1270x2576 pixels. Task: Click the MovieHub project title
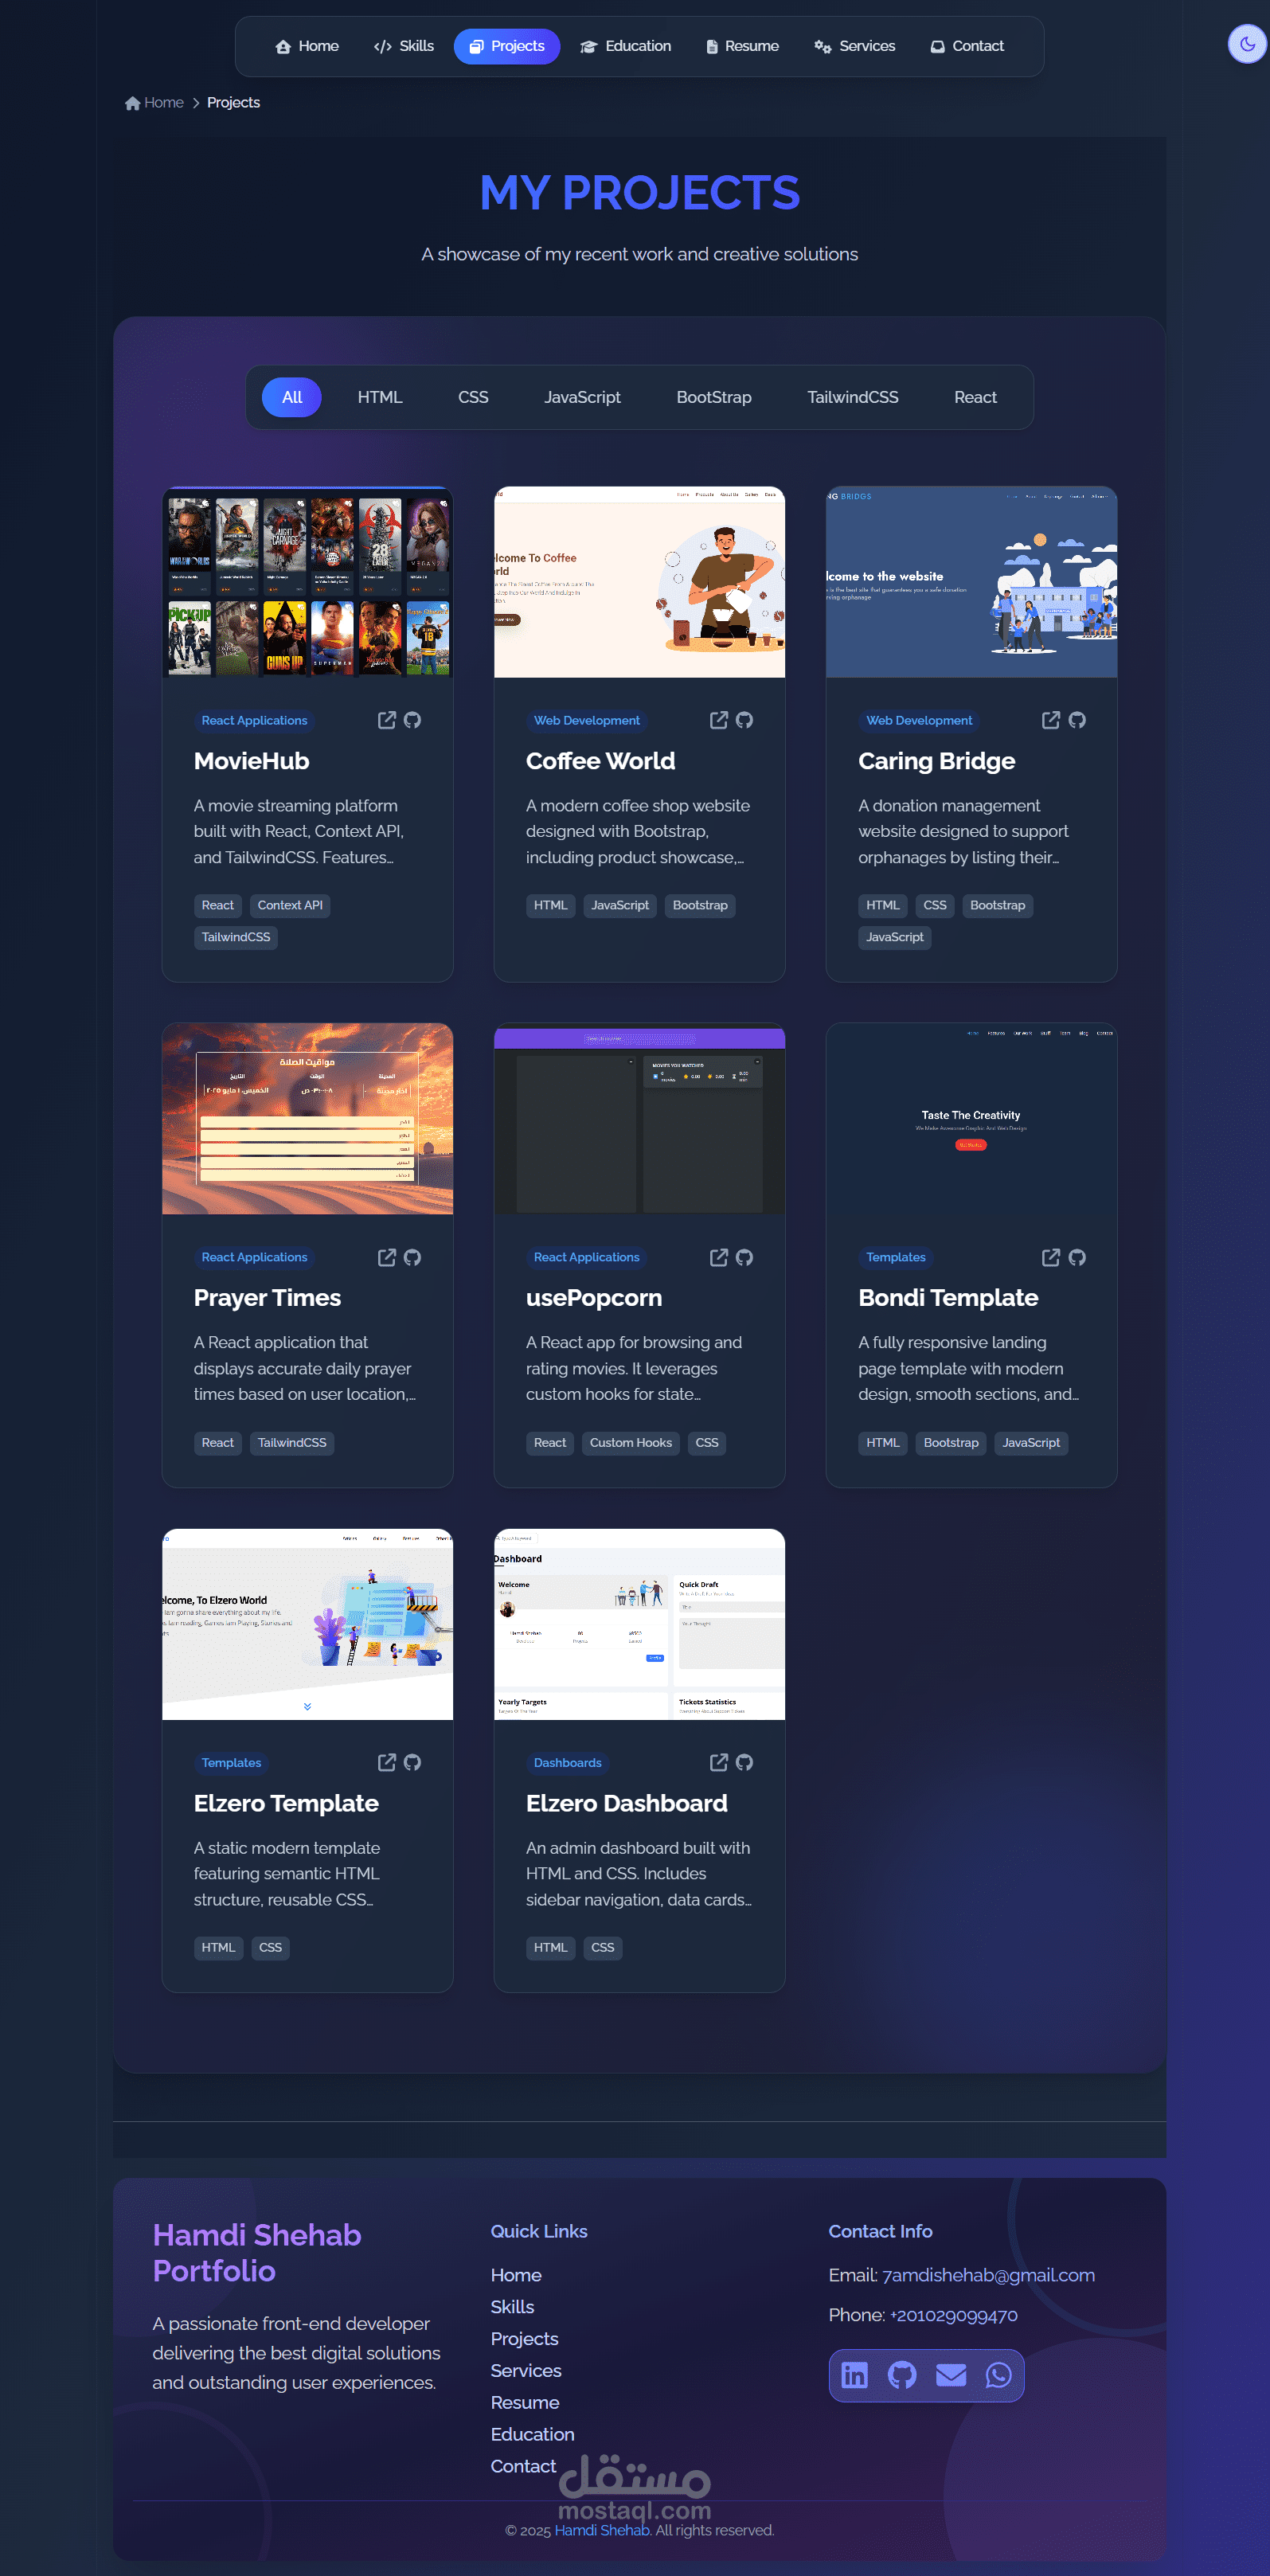252,761
